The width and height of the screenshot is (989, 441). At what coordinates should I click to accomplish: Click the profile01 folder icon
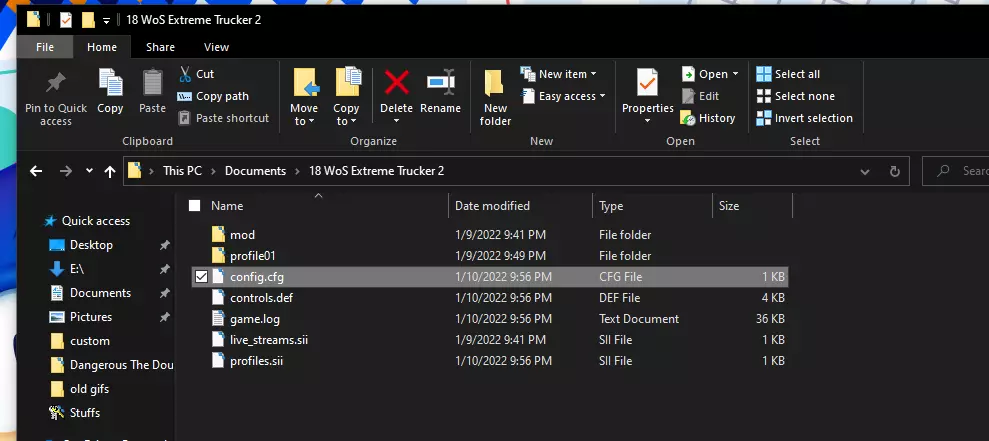click(218, 256)
